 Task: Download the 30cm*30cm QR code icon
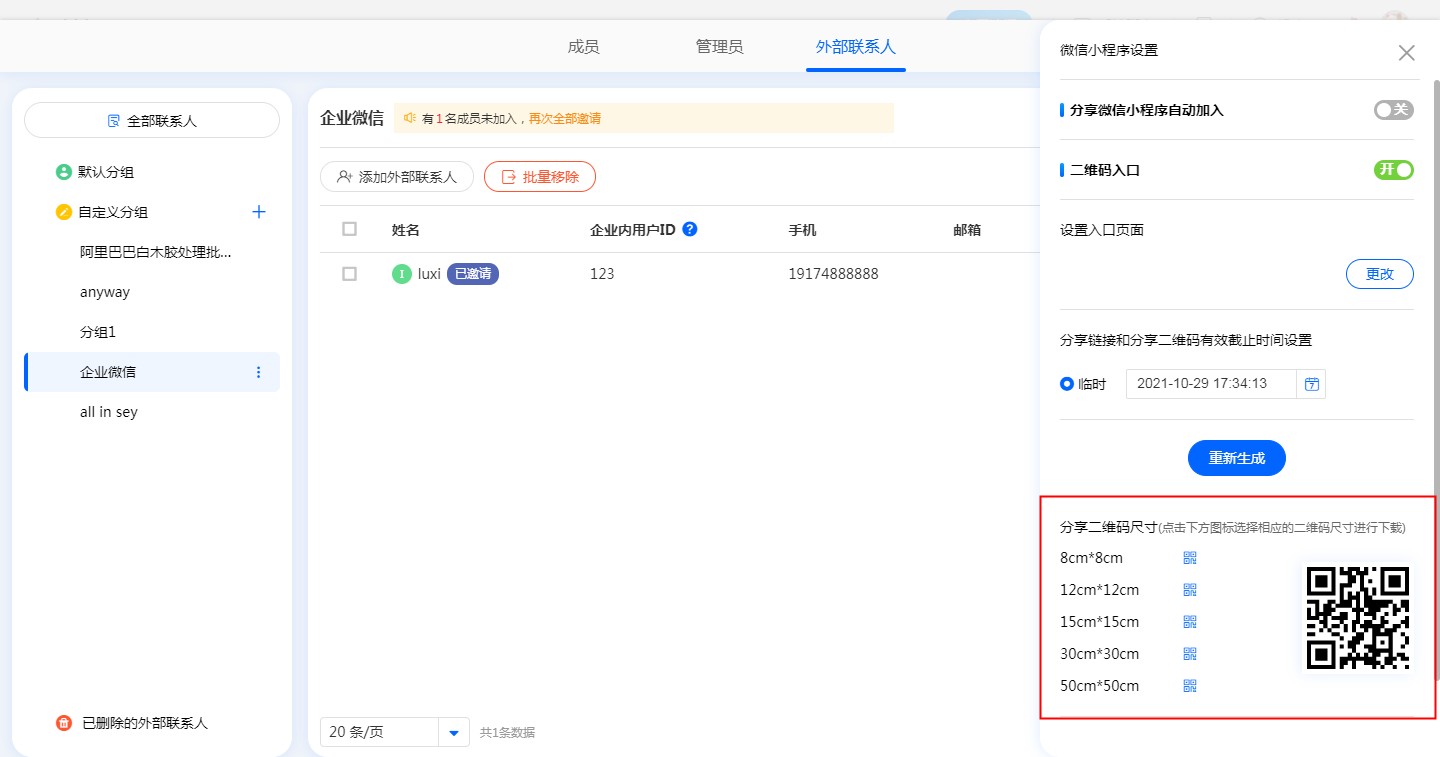(x=1190, y=654)
